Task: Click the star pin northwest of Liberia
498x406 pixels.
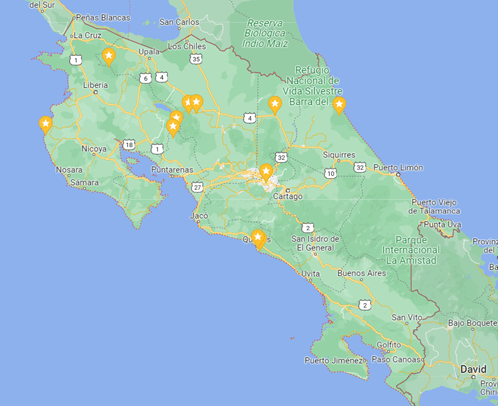Action: tap(109, 57)
